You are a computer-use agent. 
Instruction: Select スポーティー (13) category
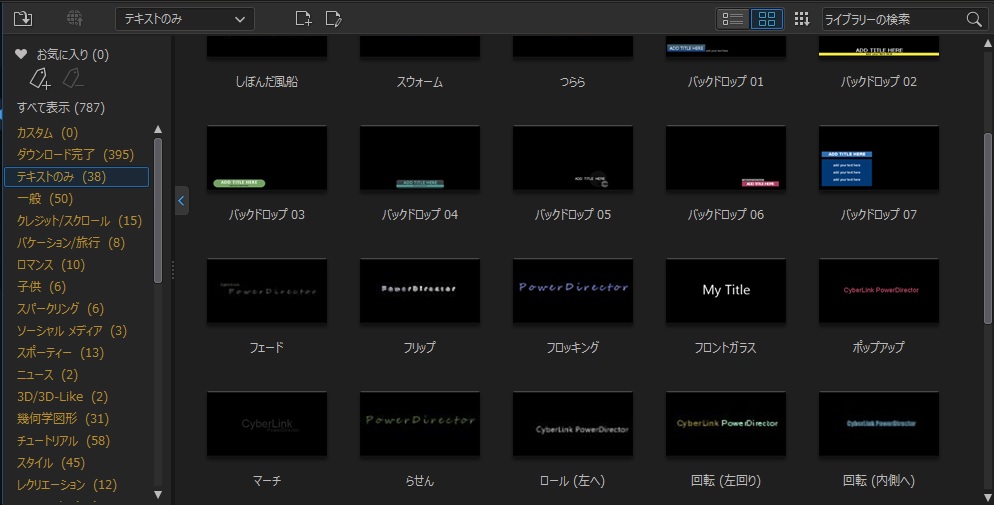[x=60, y=352]
